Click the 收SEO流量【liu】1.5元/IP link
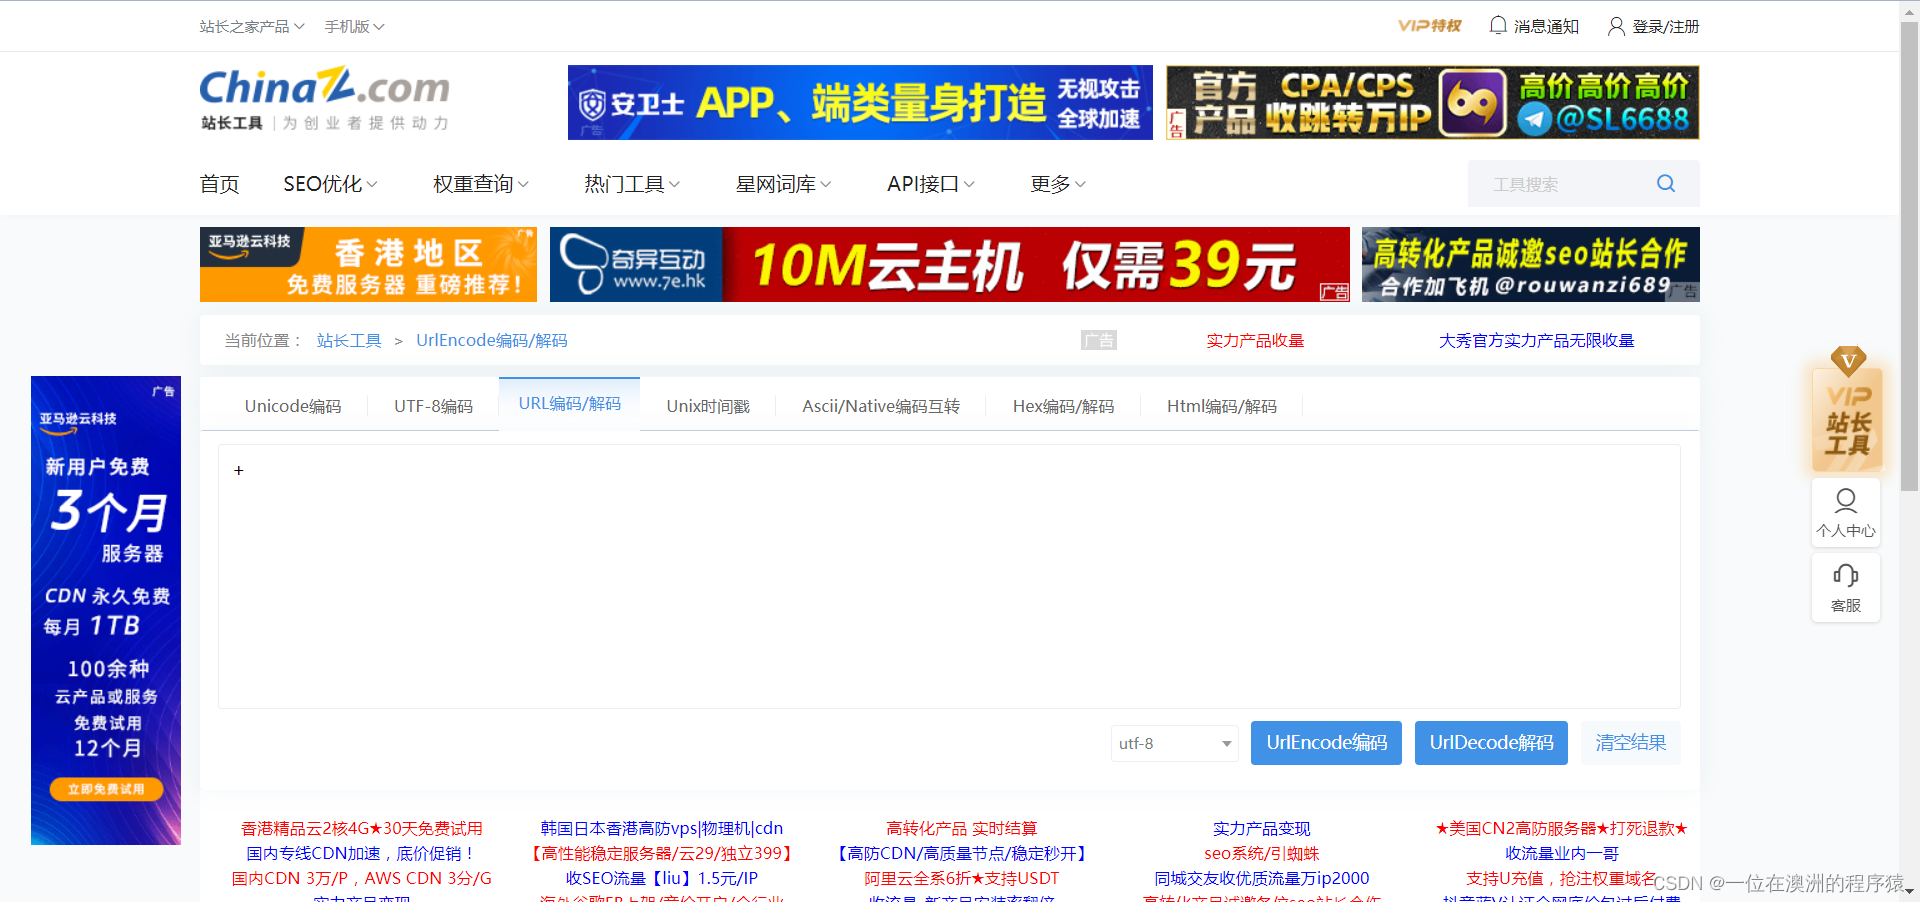 coord(662,879)
